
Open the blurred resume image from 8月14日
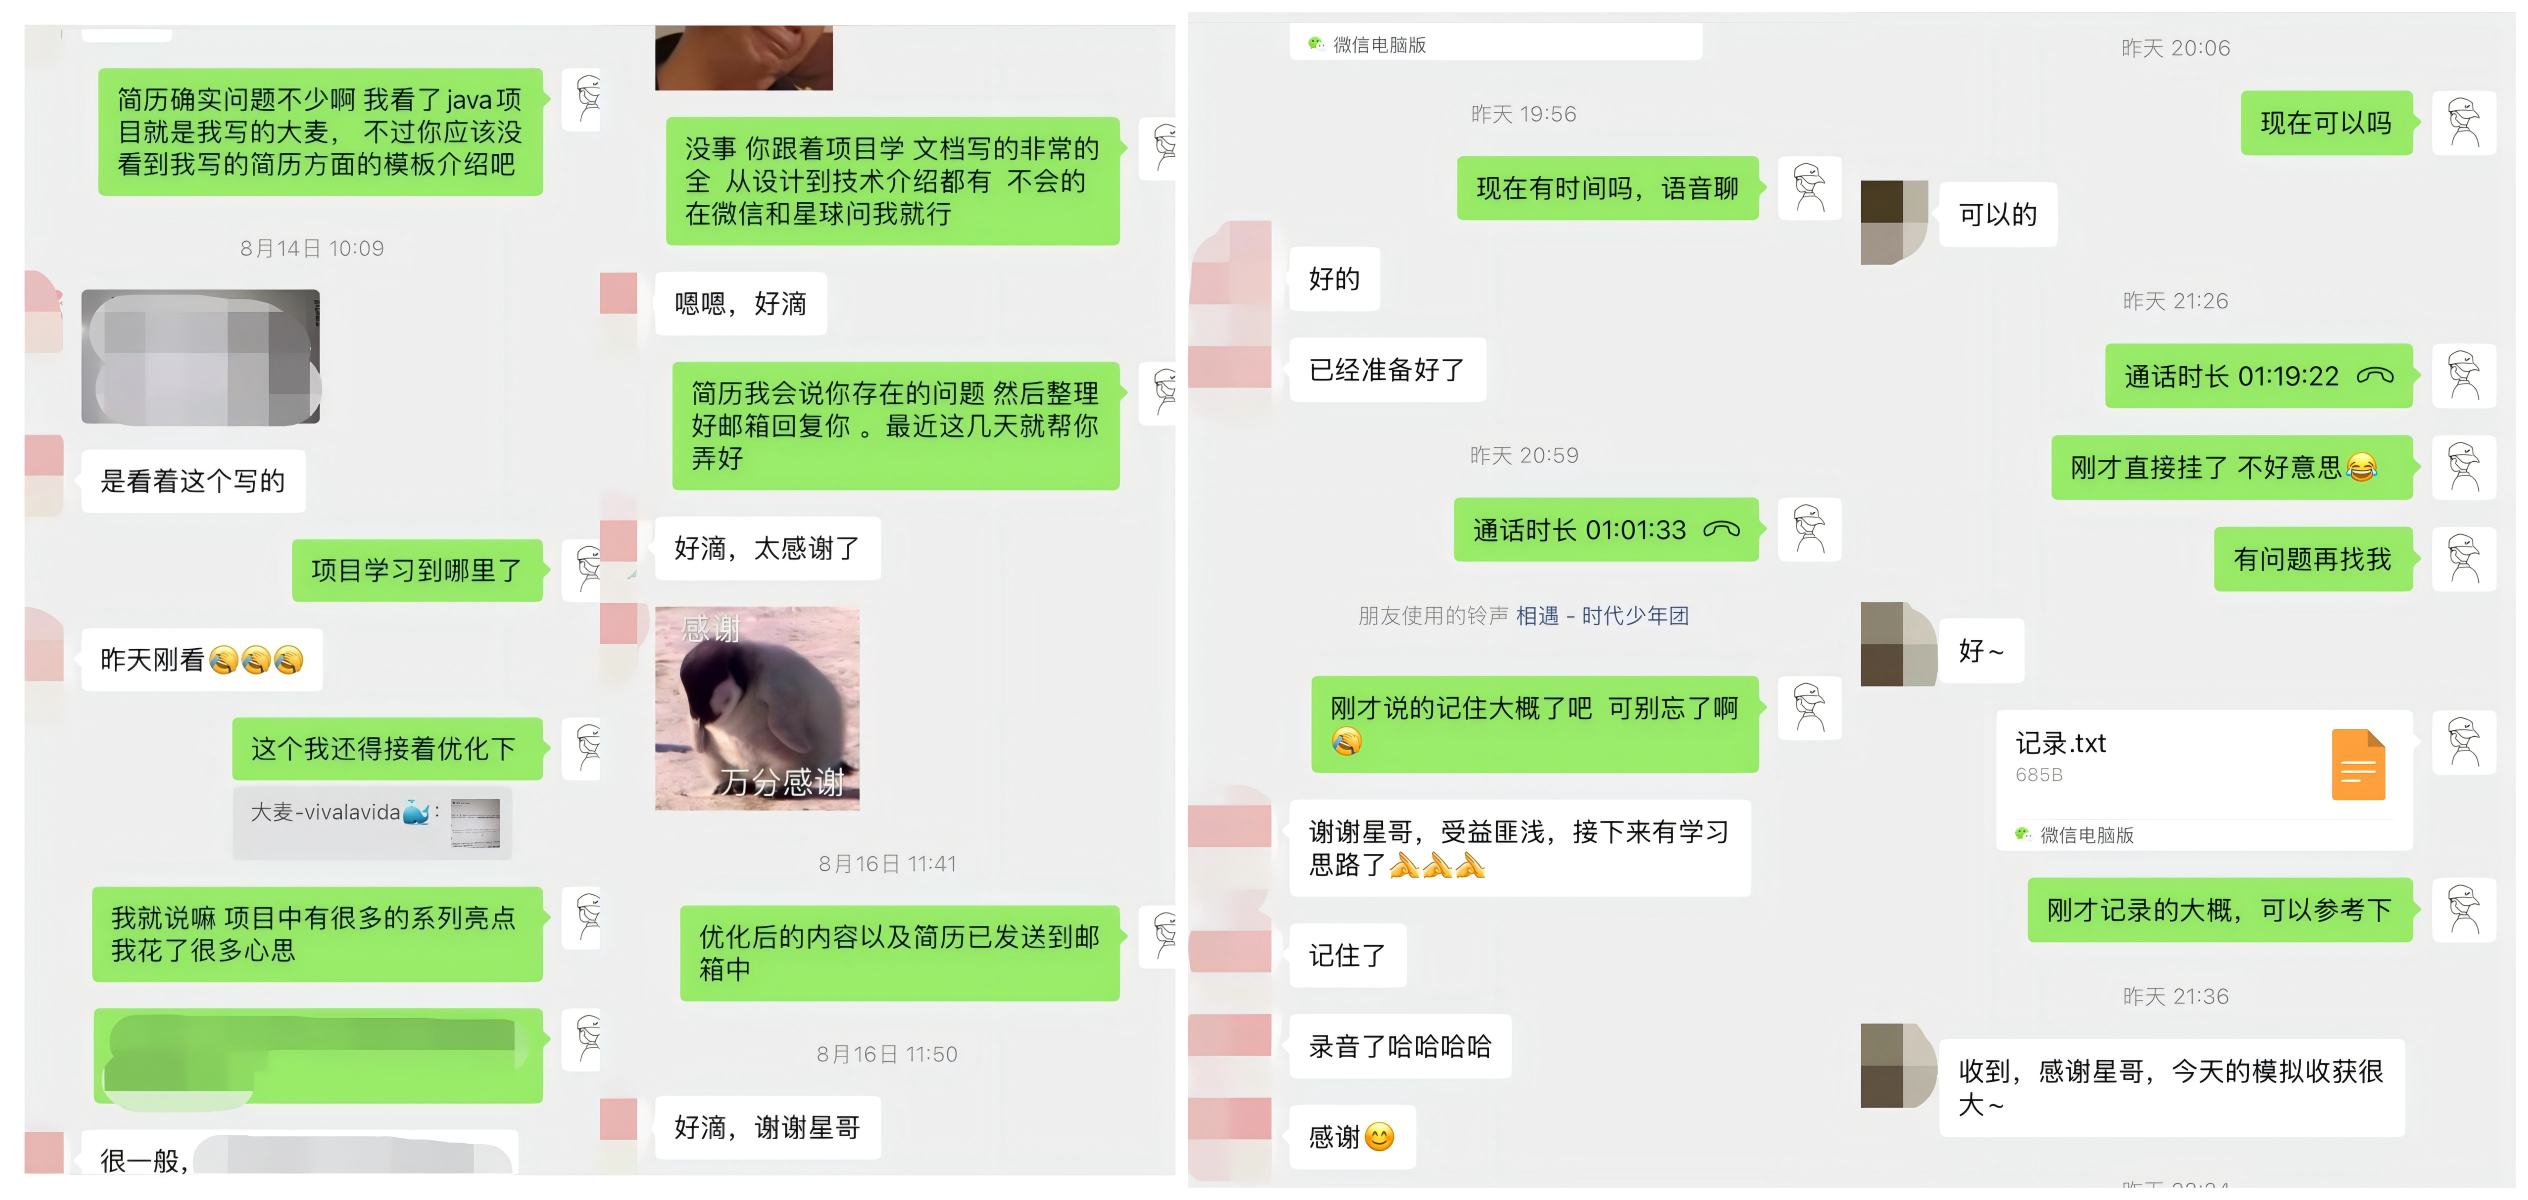click(x=200, y=357)
